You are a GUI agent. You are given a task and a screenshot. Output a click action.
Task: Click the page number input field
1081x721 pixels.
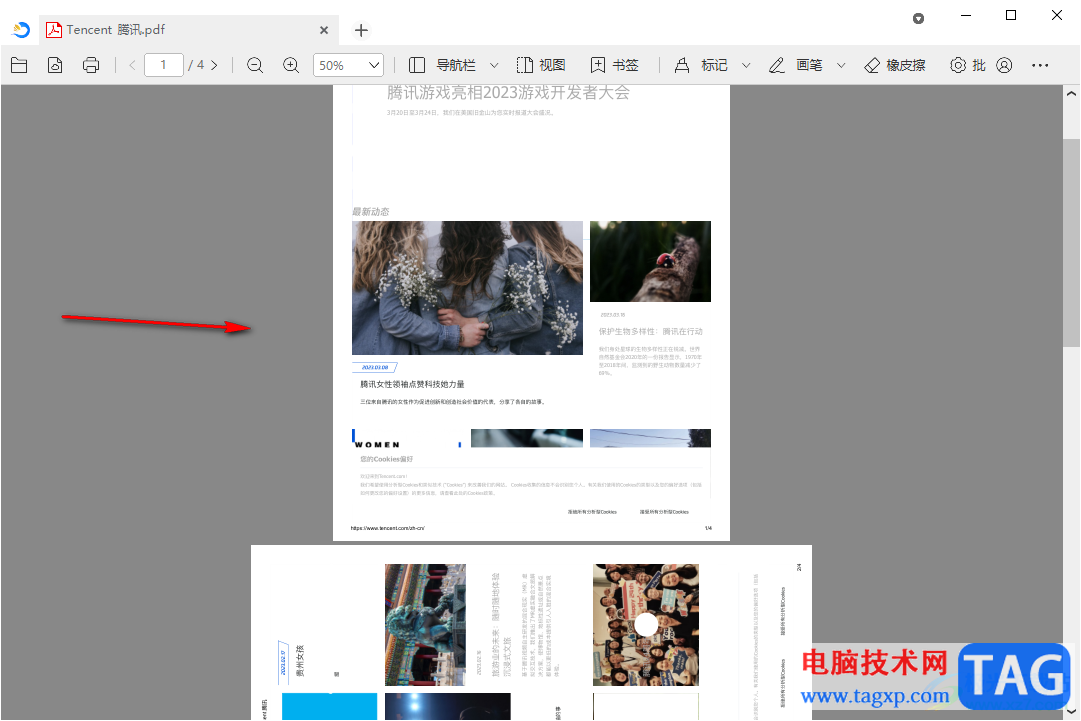(x=164, y=65)
